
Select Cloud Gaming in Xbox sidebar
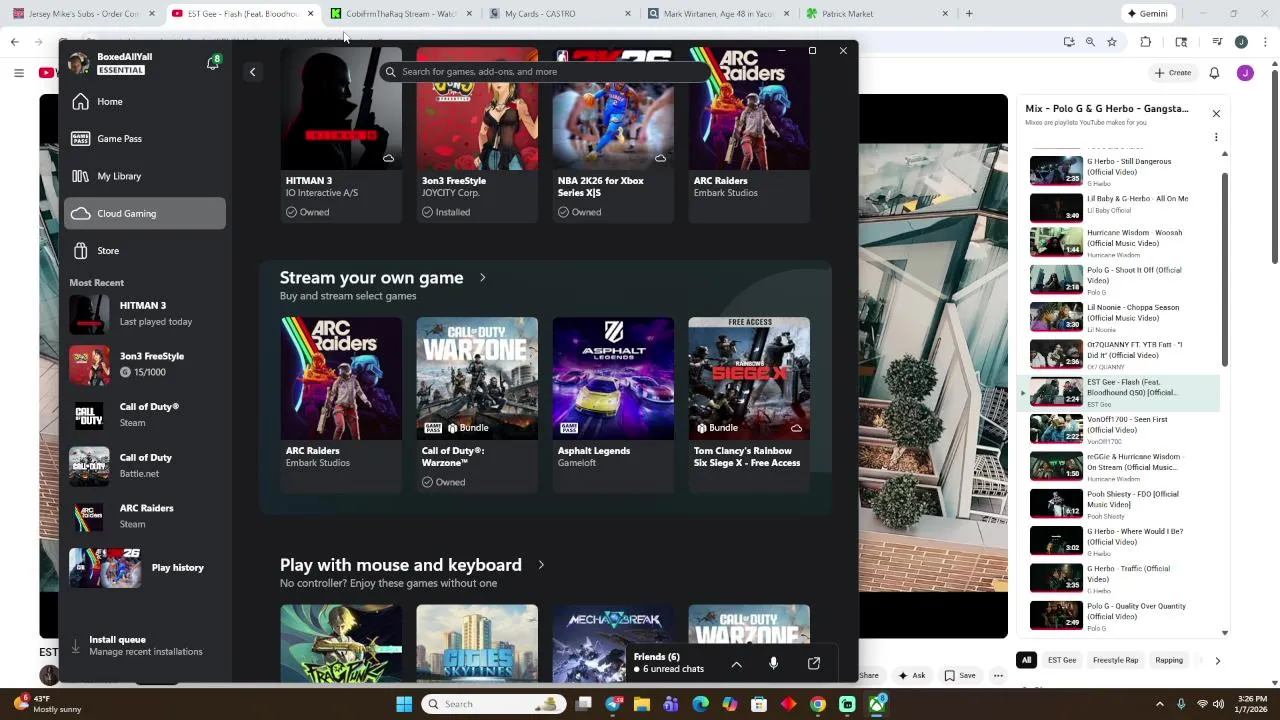click(x=145, y=213)
